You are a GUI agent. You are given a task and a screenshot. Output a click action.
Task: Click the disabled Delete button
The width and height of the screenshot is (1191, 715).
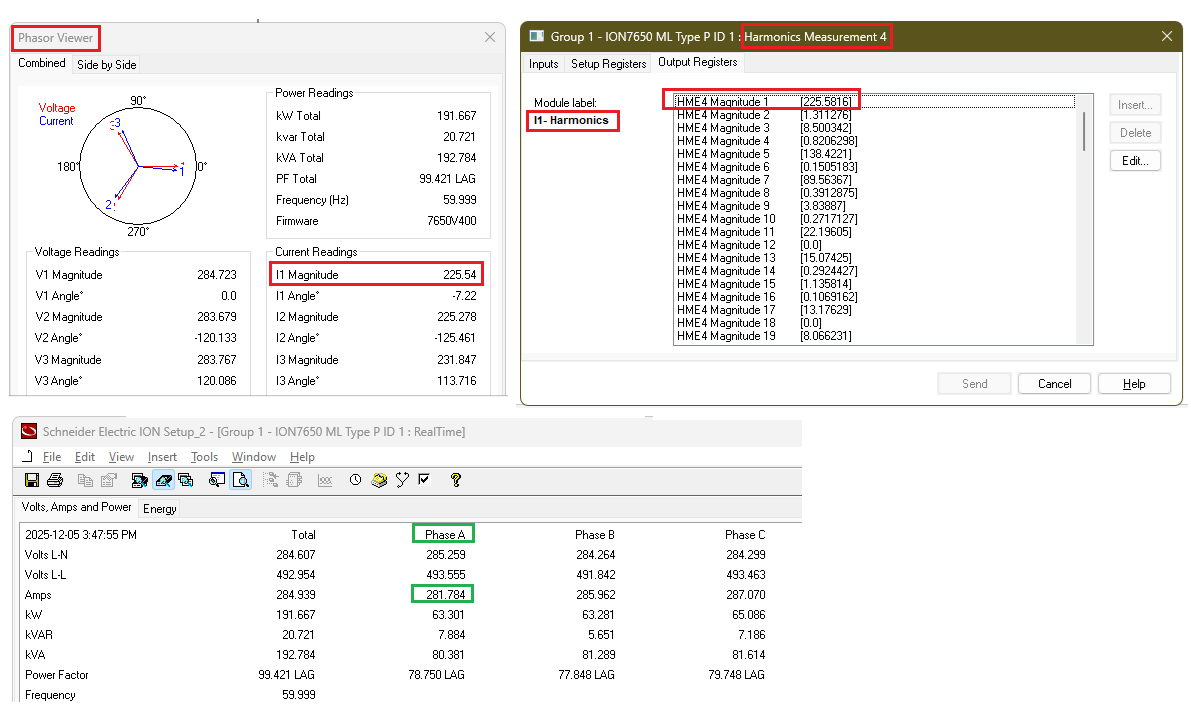[x=1135, y=133]
